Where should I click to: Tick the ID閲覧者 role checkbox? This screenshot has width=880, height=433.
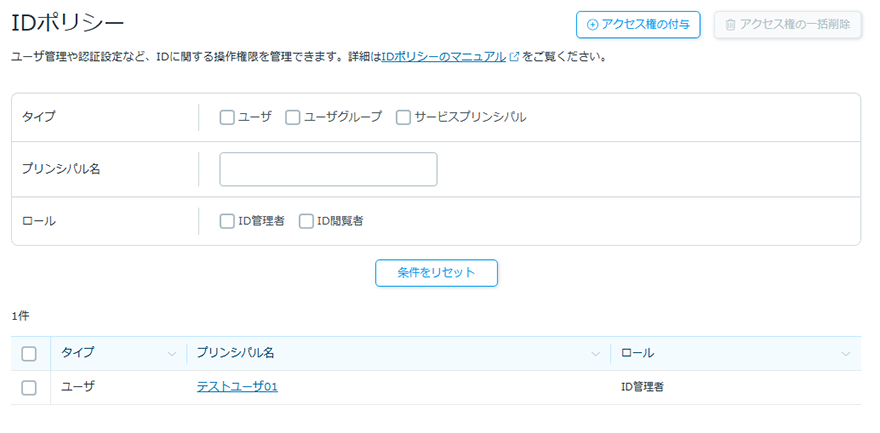(306, 221)
